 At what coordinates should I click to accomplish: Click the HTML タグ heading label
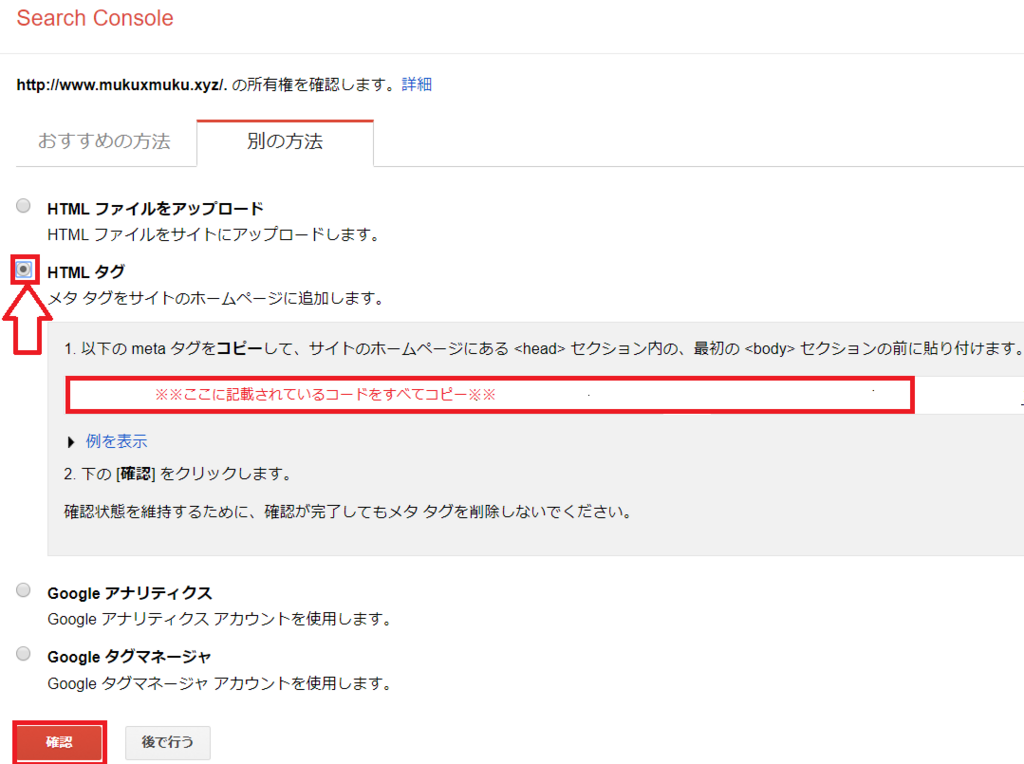pos(86,272)
